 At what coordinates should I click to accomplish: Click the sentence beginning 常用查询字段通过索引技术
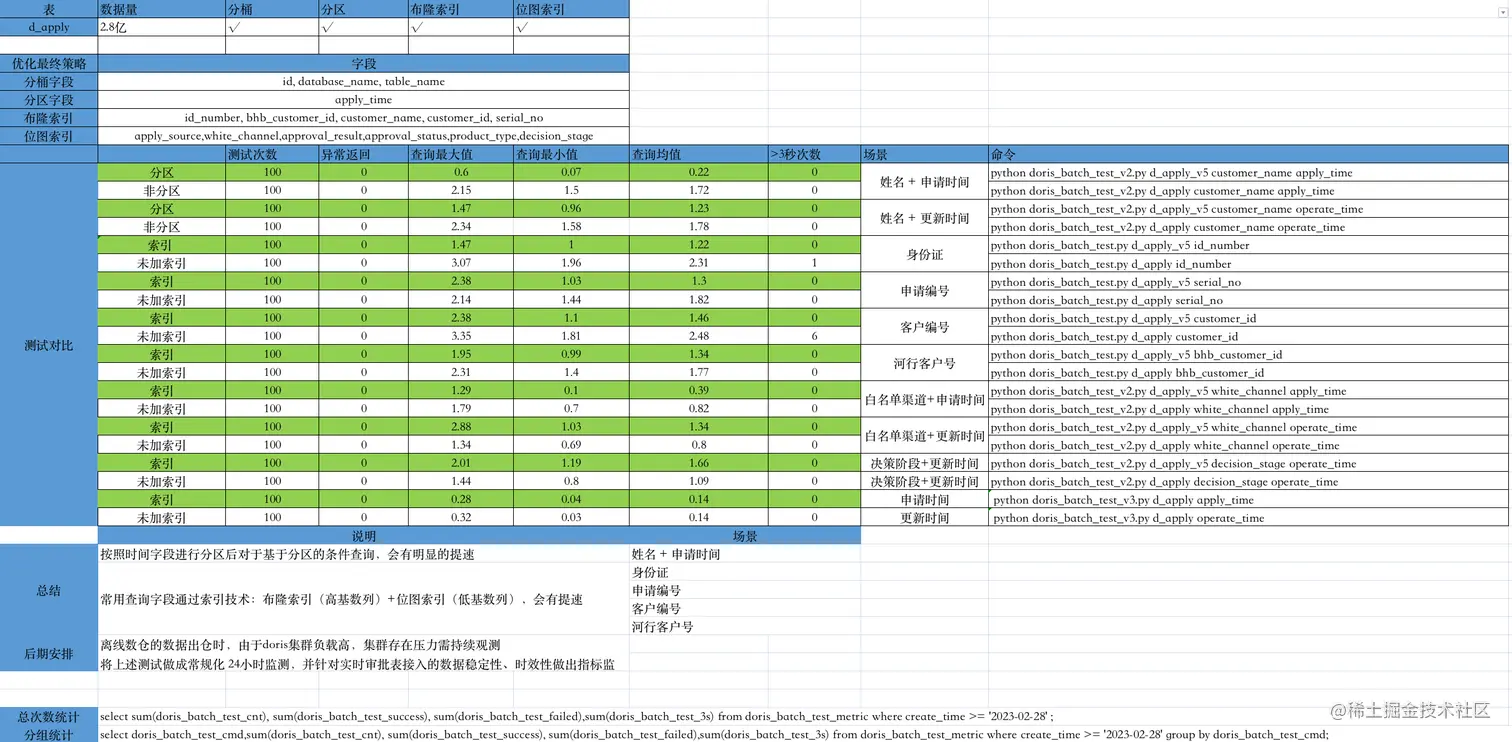point(342,599)
